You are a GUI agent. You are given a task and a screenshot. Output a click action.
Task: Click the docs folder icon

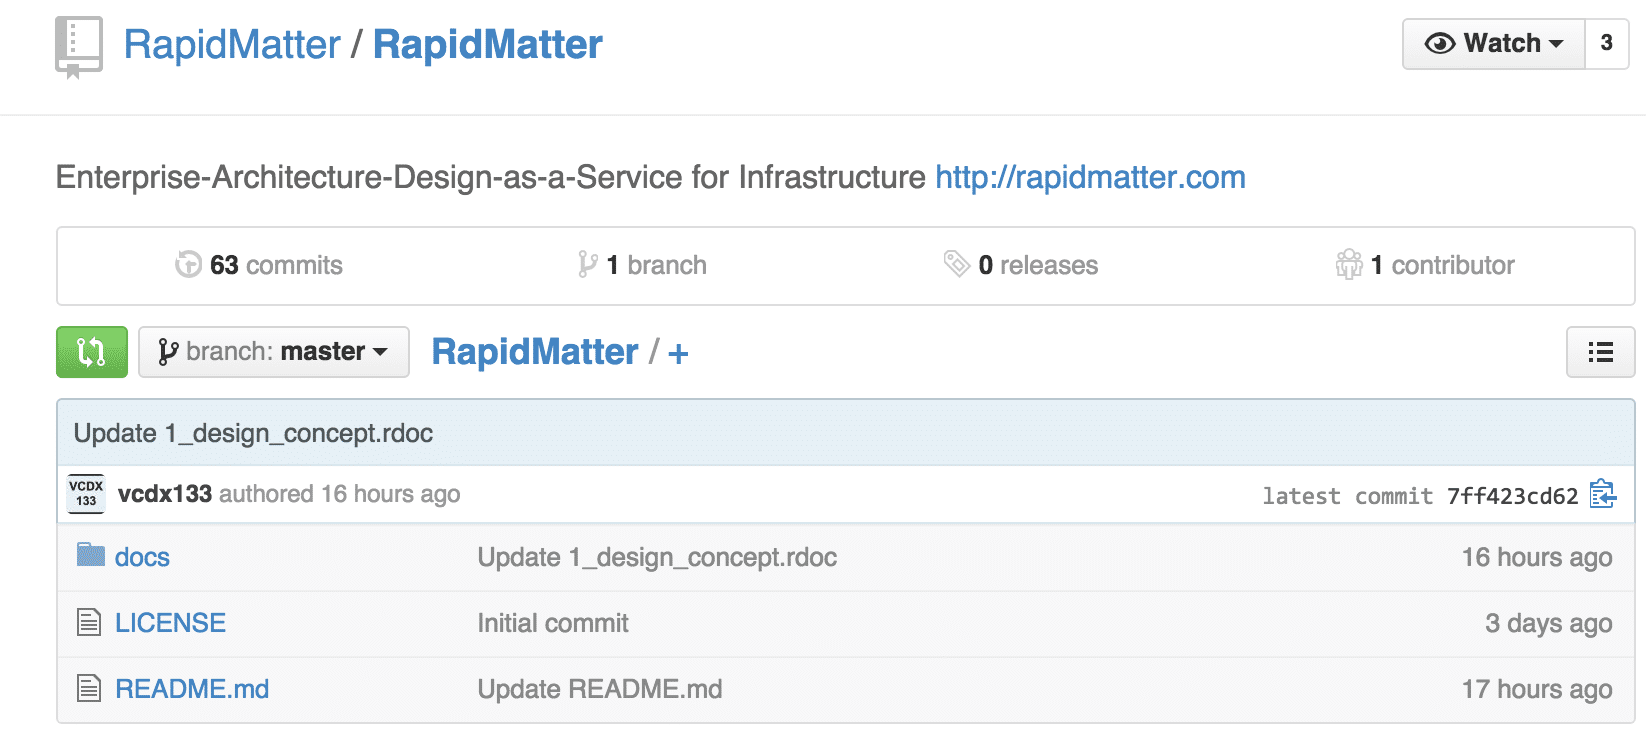[x=90, y=555]
